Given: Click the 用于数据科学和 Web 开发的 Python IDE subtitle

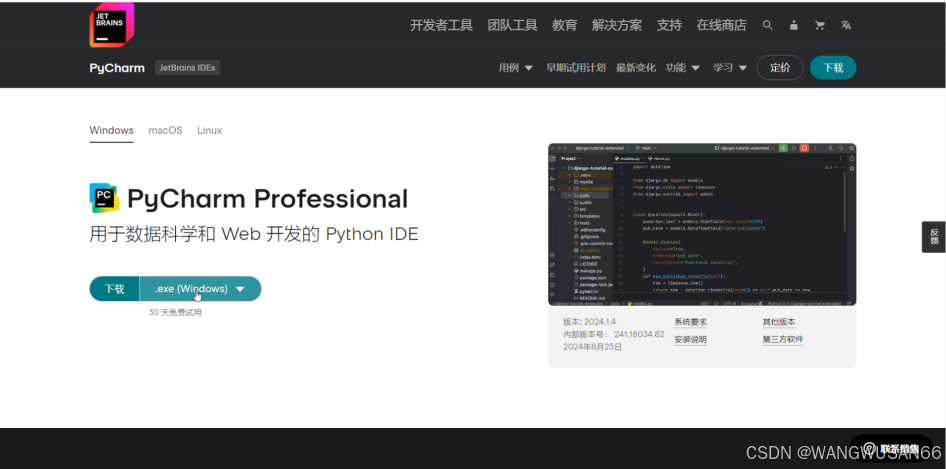Looking at the screenshot, I should point(254,234).
